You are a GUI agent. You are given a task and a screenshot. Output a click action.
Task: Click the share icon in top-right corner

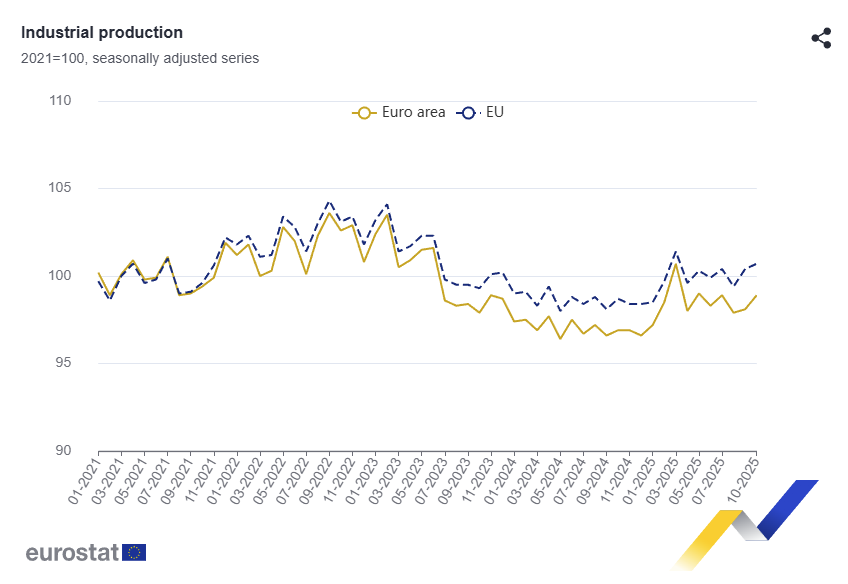tap(821, 39)
